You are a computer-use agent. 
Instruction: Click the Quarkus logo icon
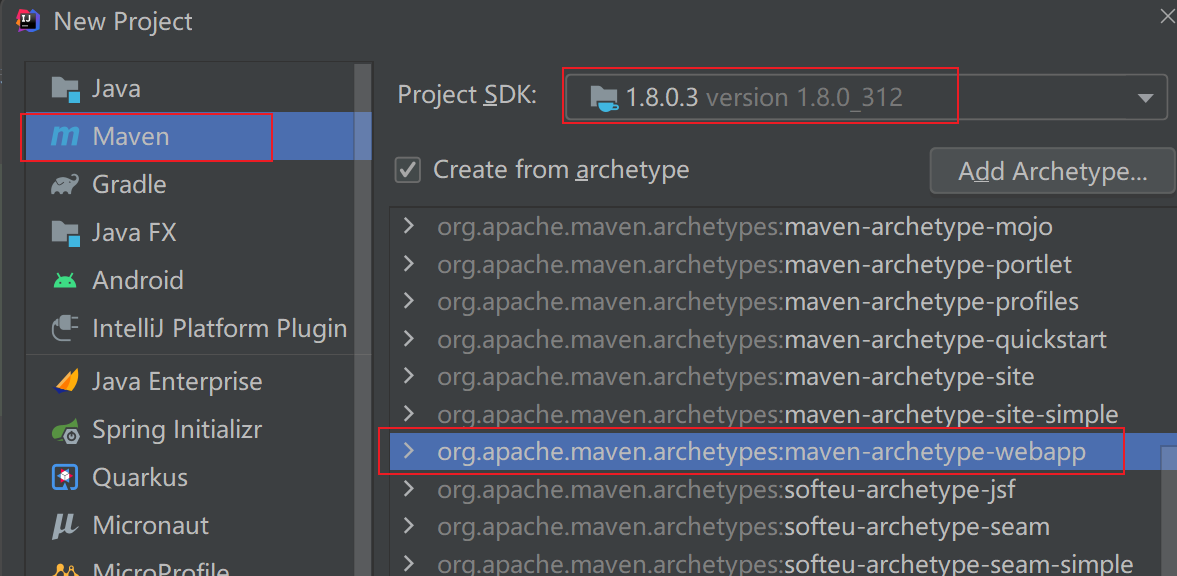pyautogui.click(x=65, y=477)
